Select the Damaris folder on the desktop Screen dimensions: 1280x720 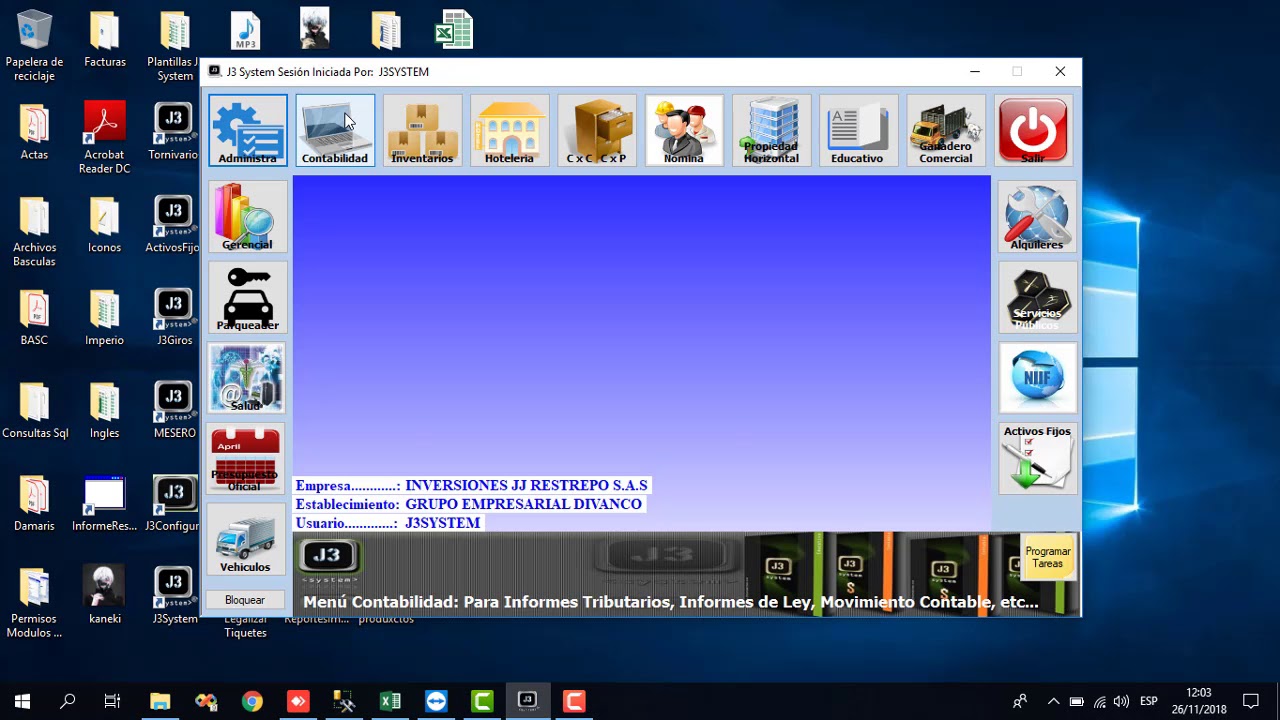point(34,504)
